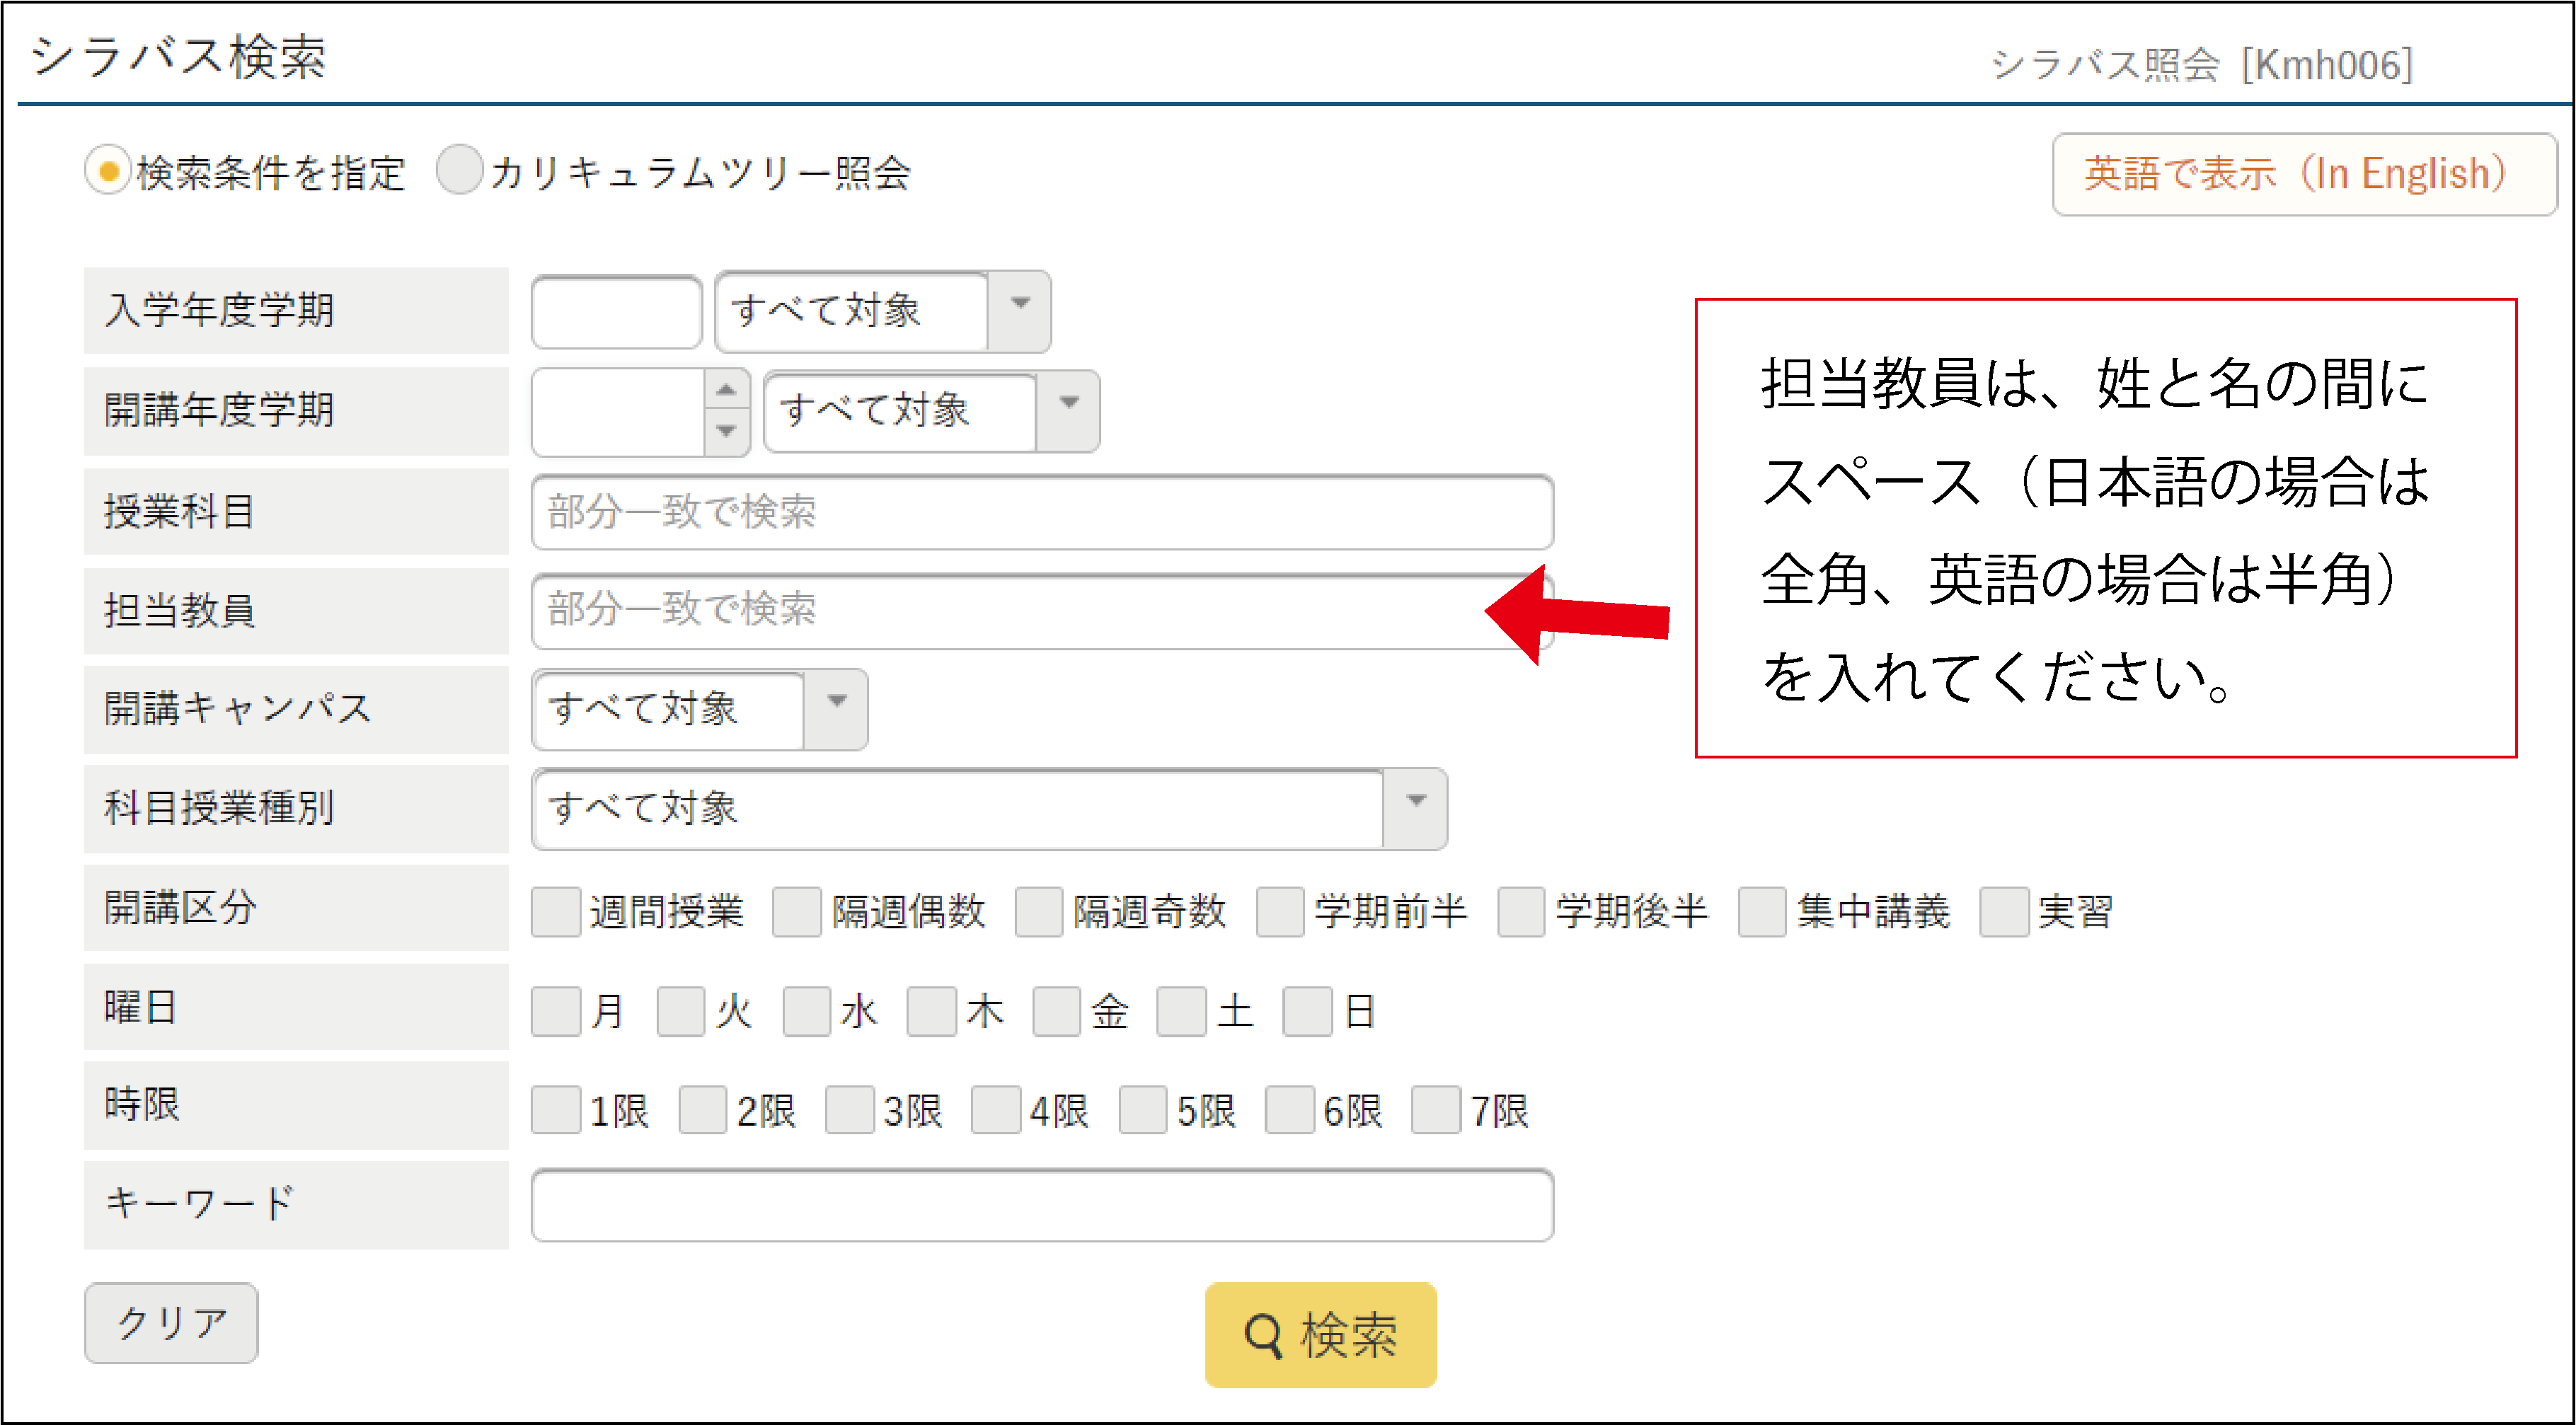Screen dimensions: 2576x1425
Task: Open the 入学年度学期 すべて対象 dropdown
Action: point(883,311)
